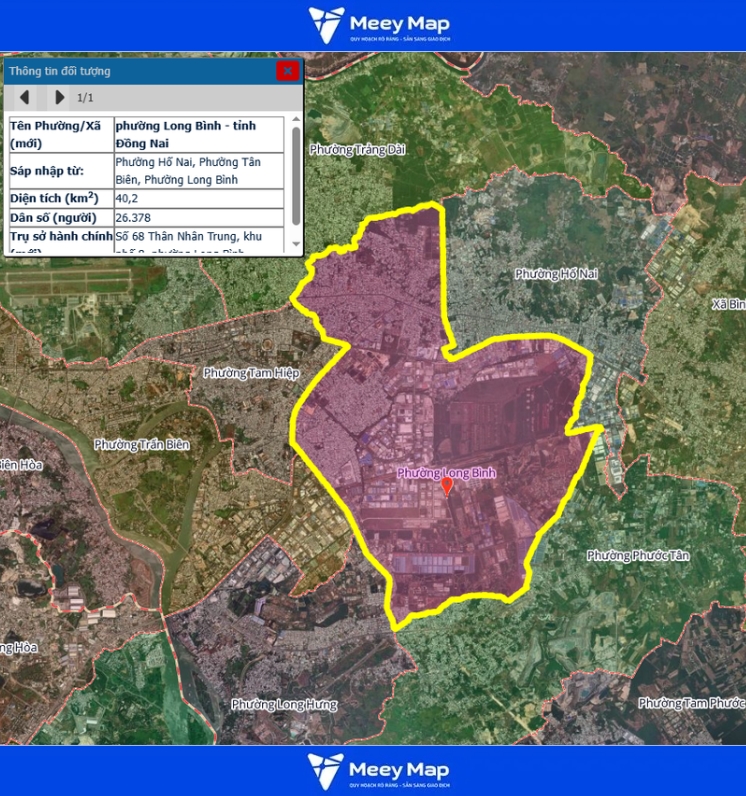Choose Phường Phước Tân on the map
This screenshot has height=796, width=746.
pyautogui.click(x=638, y=555)
